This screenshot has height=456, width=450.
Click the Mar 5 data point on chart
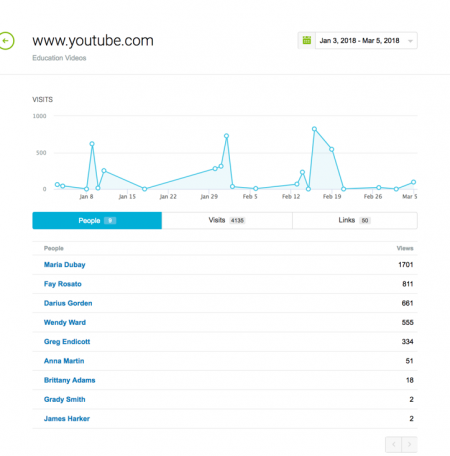click(413, 182)
